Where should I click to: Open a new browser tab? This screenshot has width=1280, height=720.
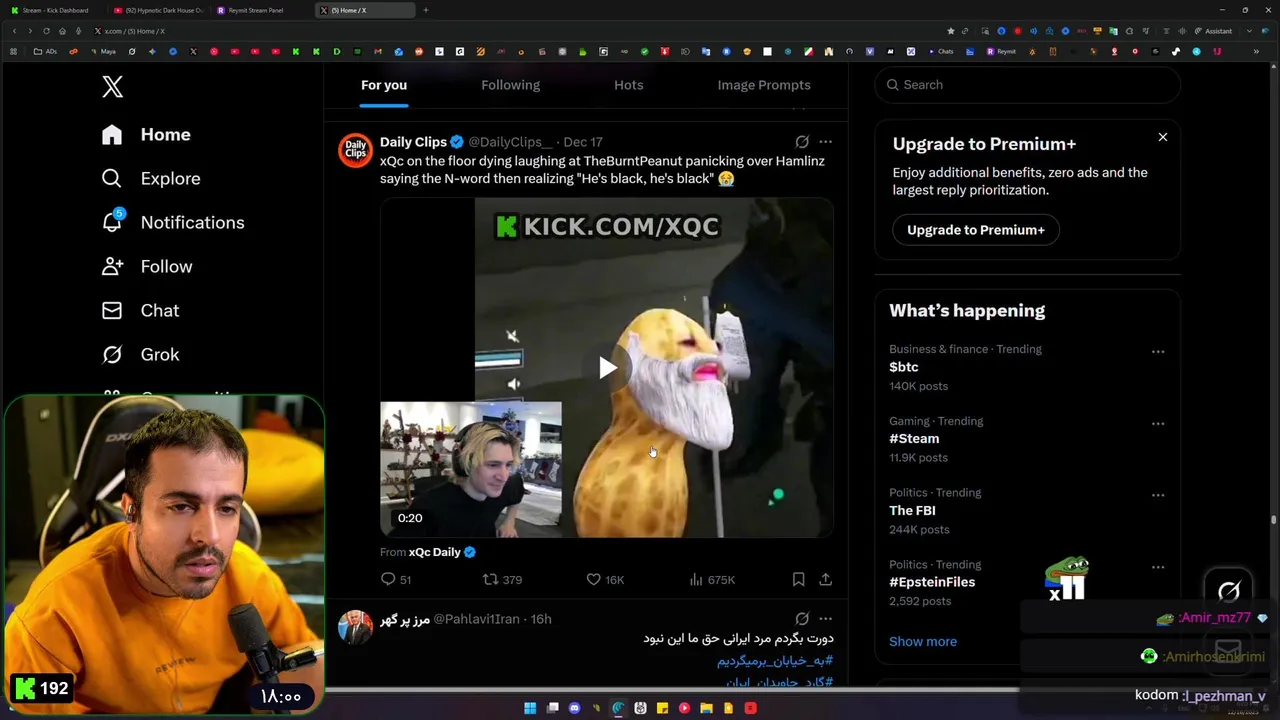425,10
